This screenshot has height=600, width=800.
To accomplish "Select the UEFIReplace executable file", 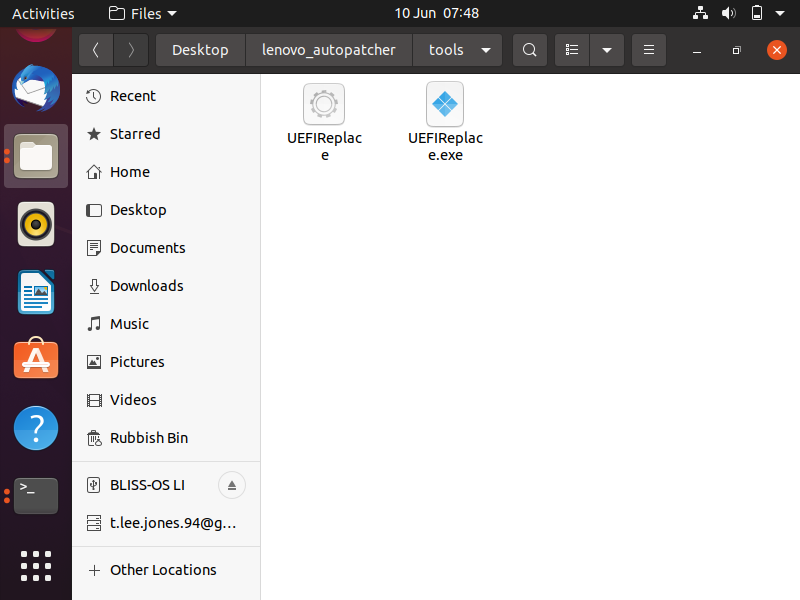I will point(324,122).
